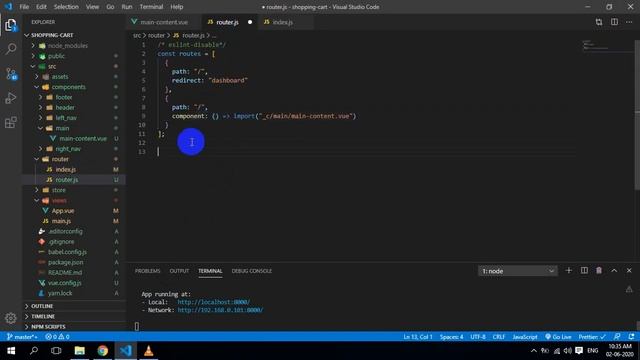Open the Search view in activity bar
The image size is (640, 360).
coord(11,49)
